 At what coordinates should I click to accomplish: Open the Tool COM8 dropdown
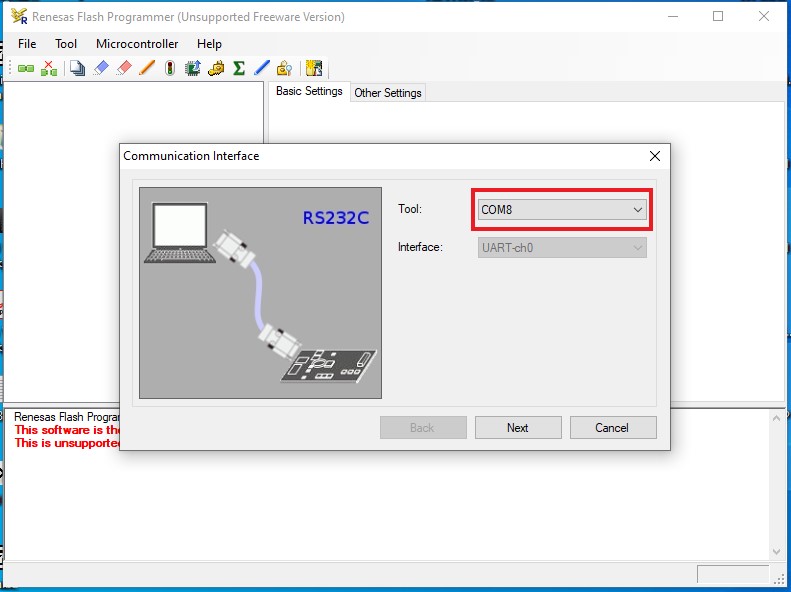561,210
